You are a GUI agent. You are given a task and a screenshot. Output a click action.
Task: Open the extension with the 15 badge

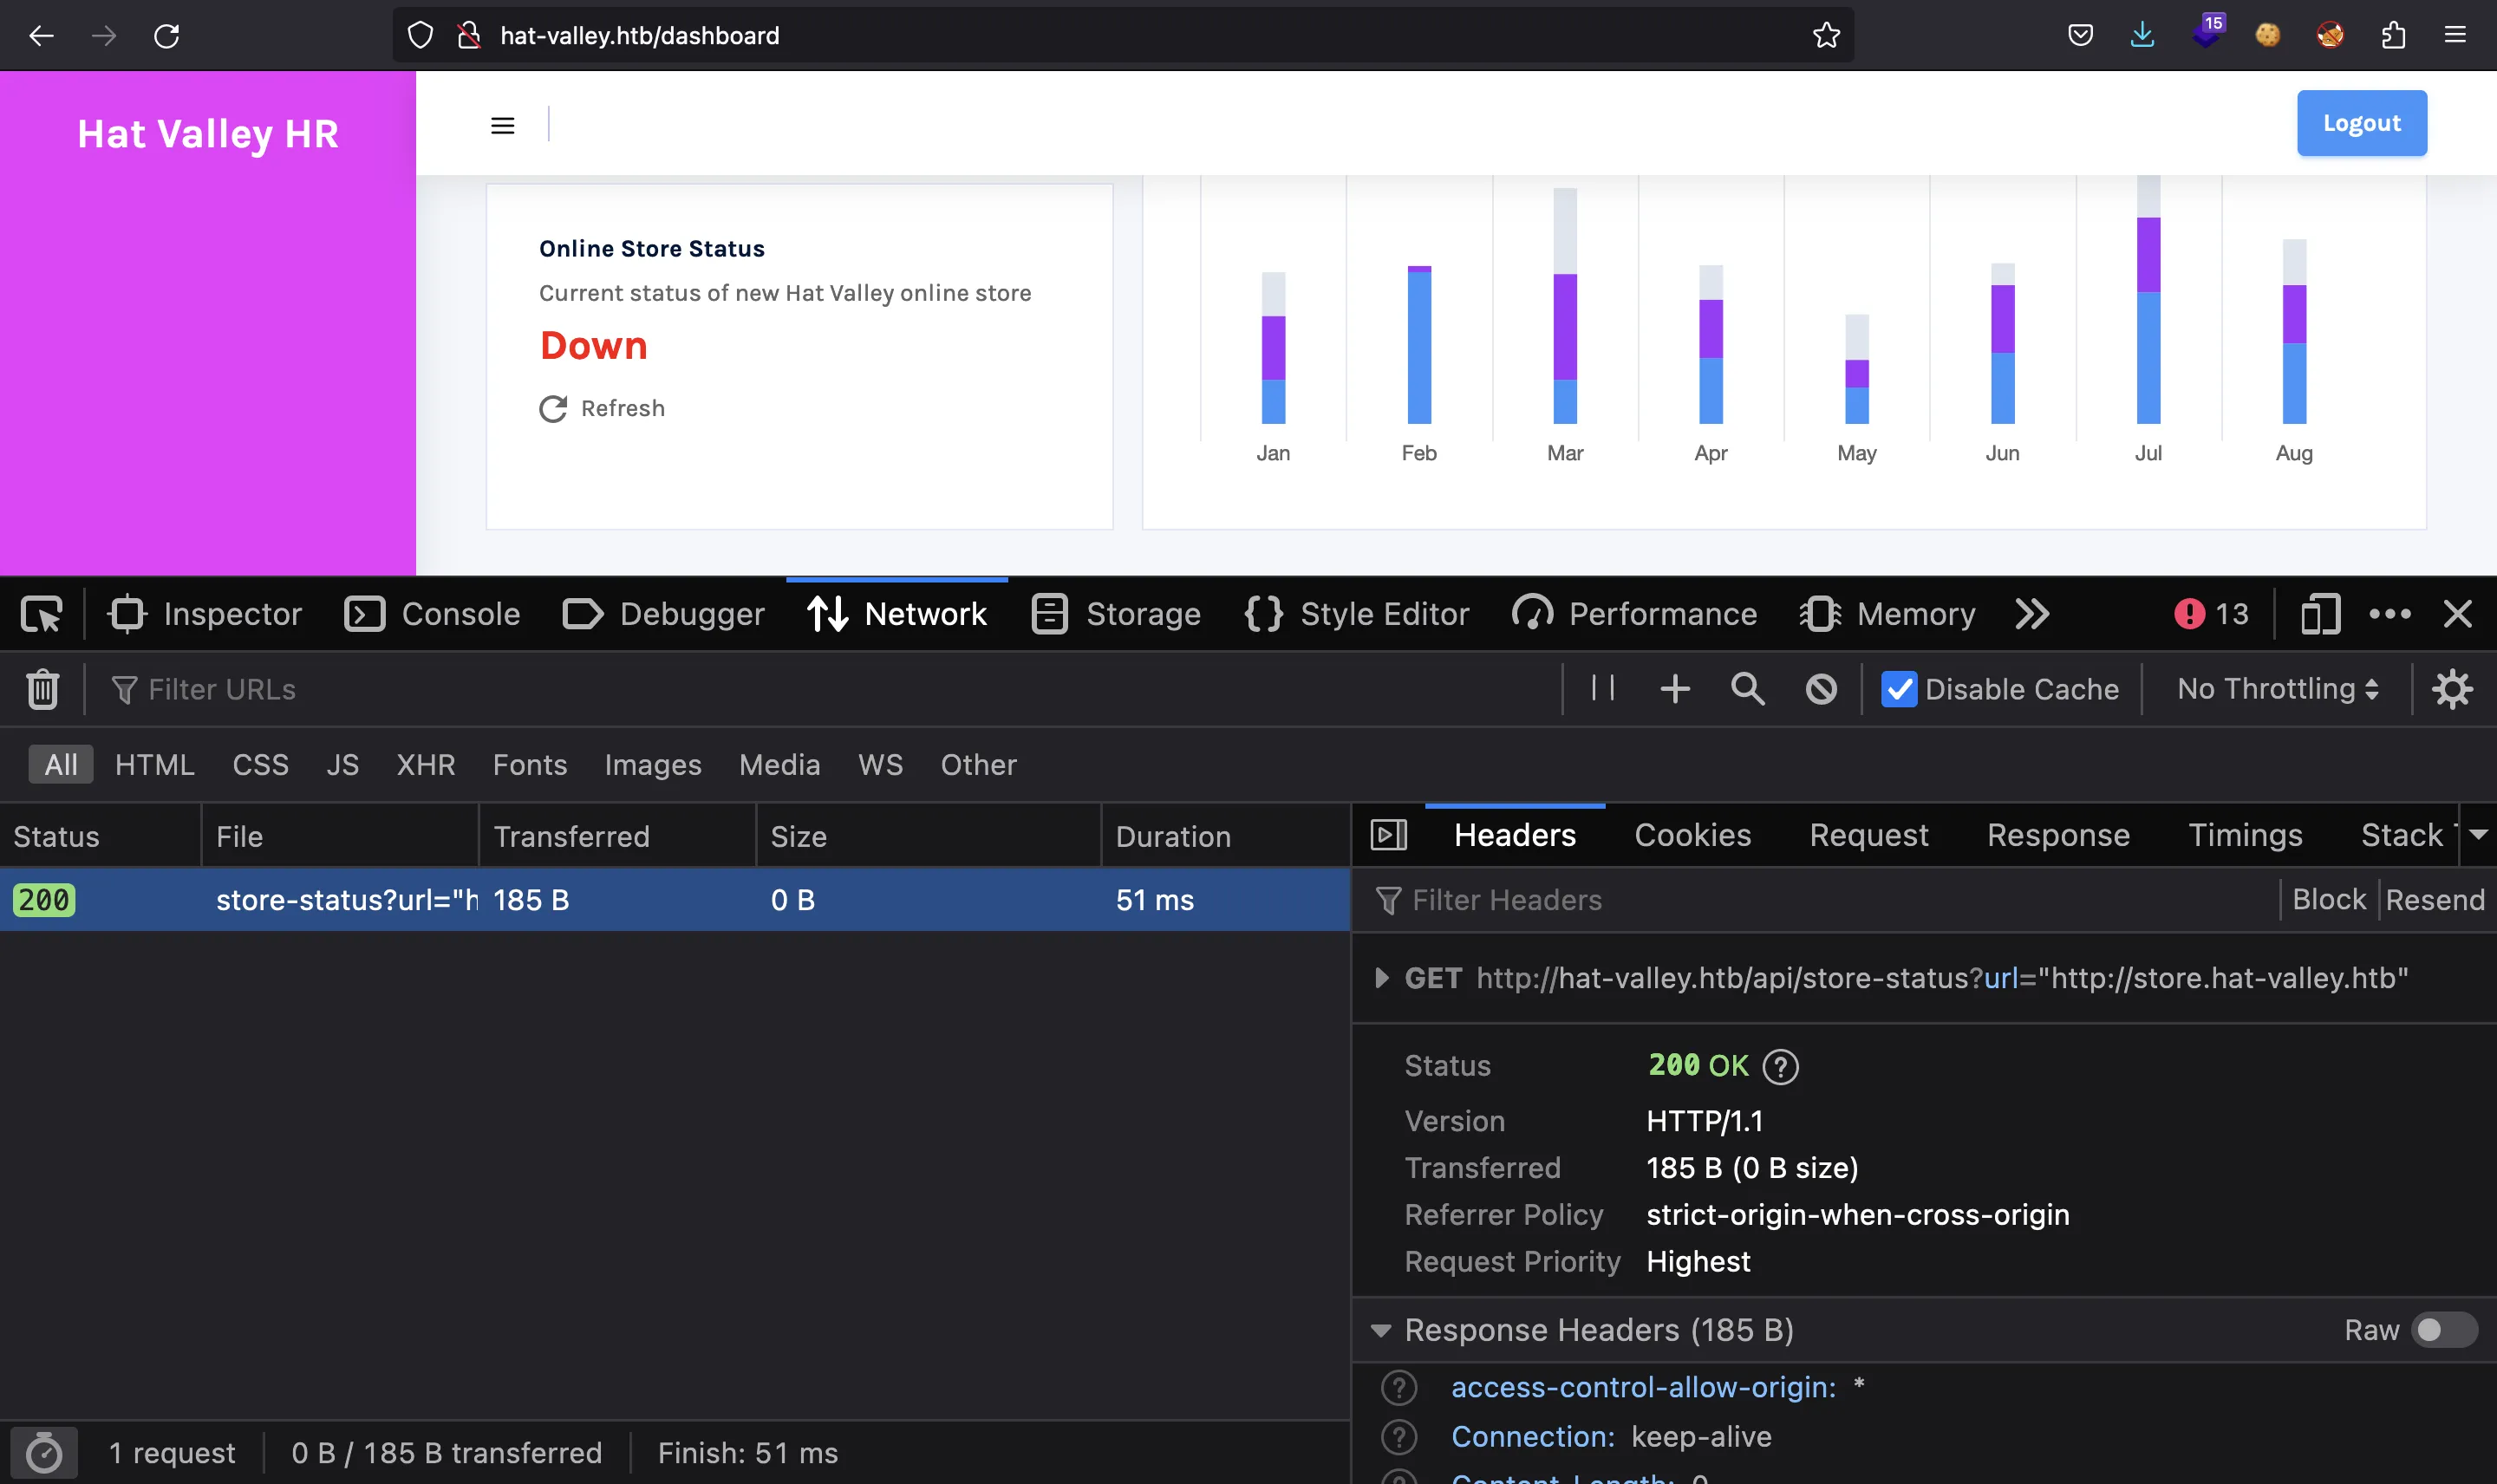click(2207, 32)
